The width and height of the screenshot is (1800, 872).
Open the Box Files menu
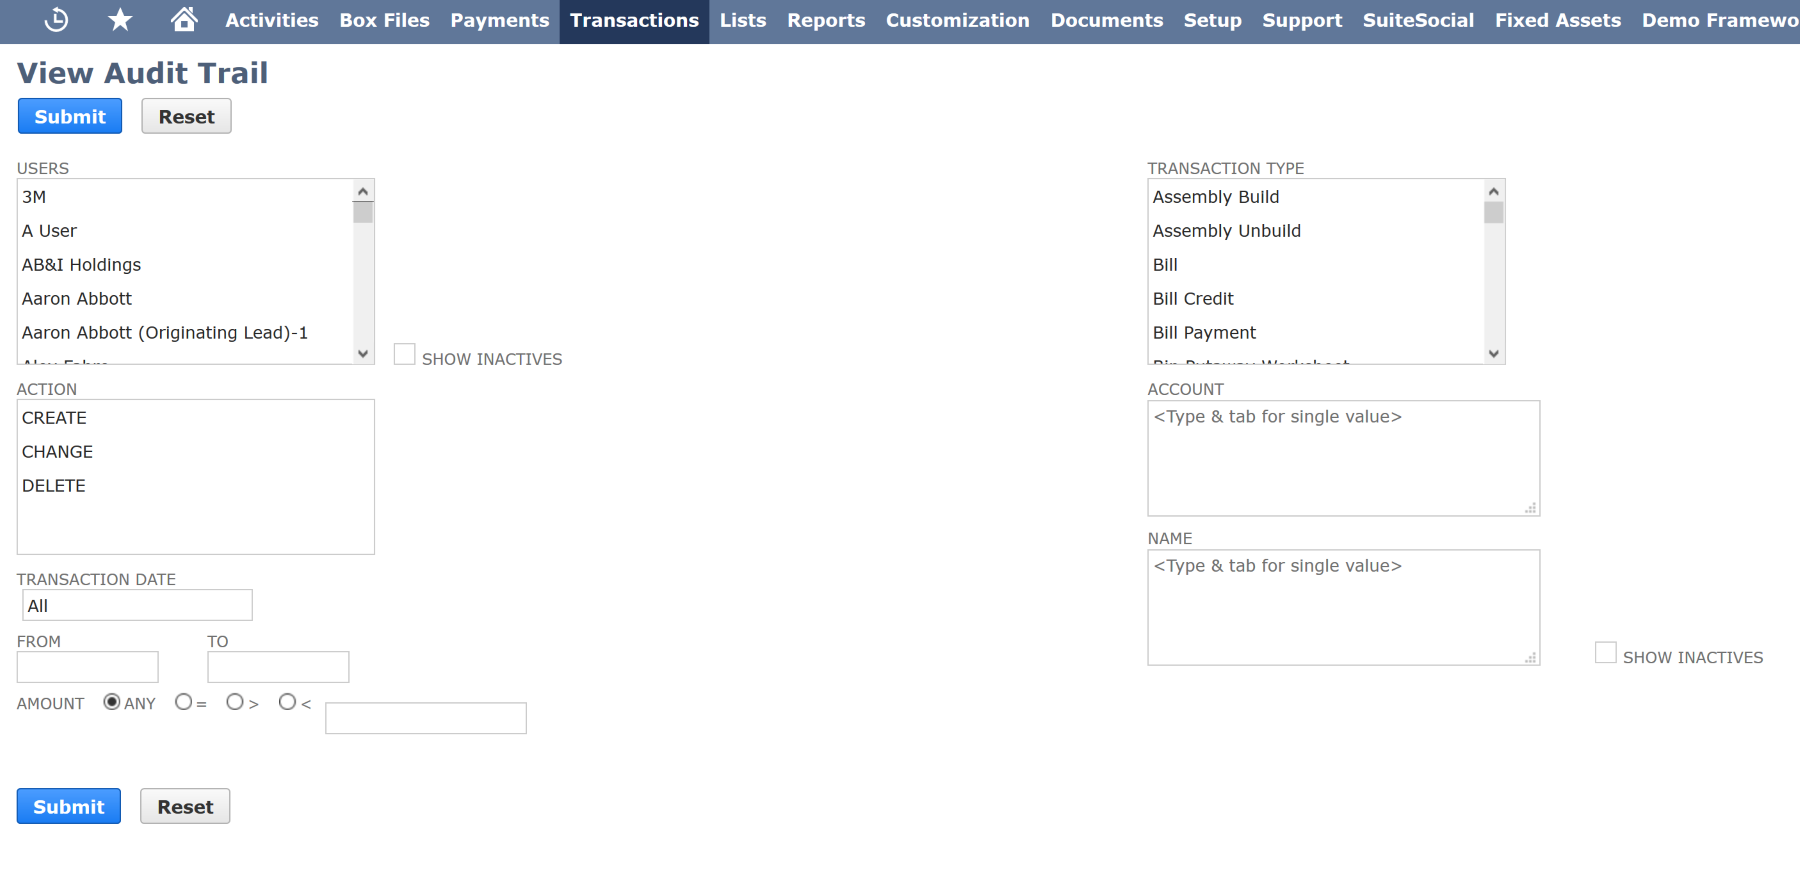click(x=384, y=20)
